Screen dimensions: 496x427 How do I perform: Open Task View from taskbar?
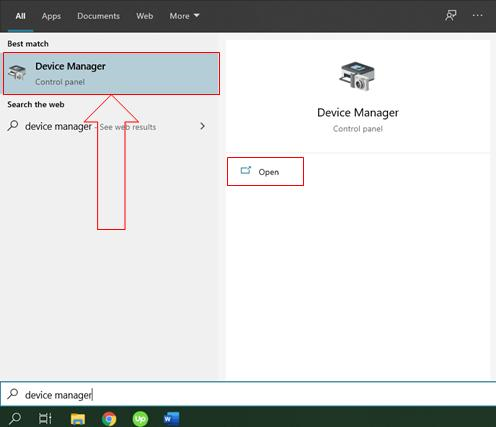click(x=45, y=418)
